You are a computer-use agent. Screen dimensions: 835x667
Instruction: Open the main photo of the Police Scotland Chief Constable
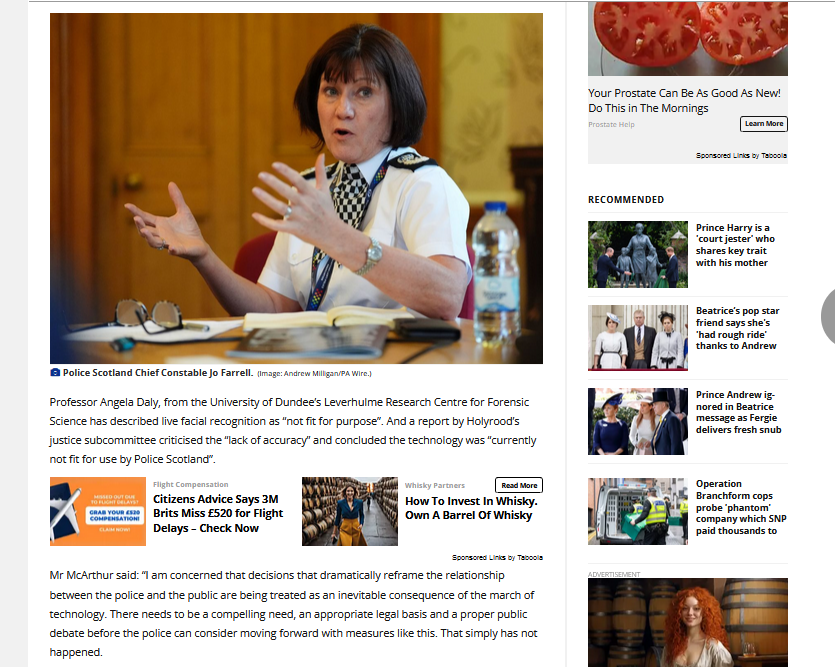point(296,188)
